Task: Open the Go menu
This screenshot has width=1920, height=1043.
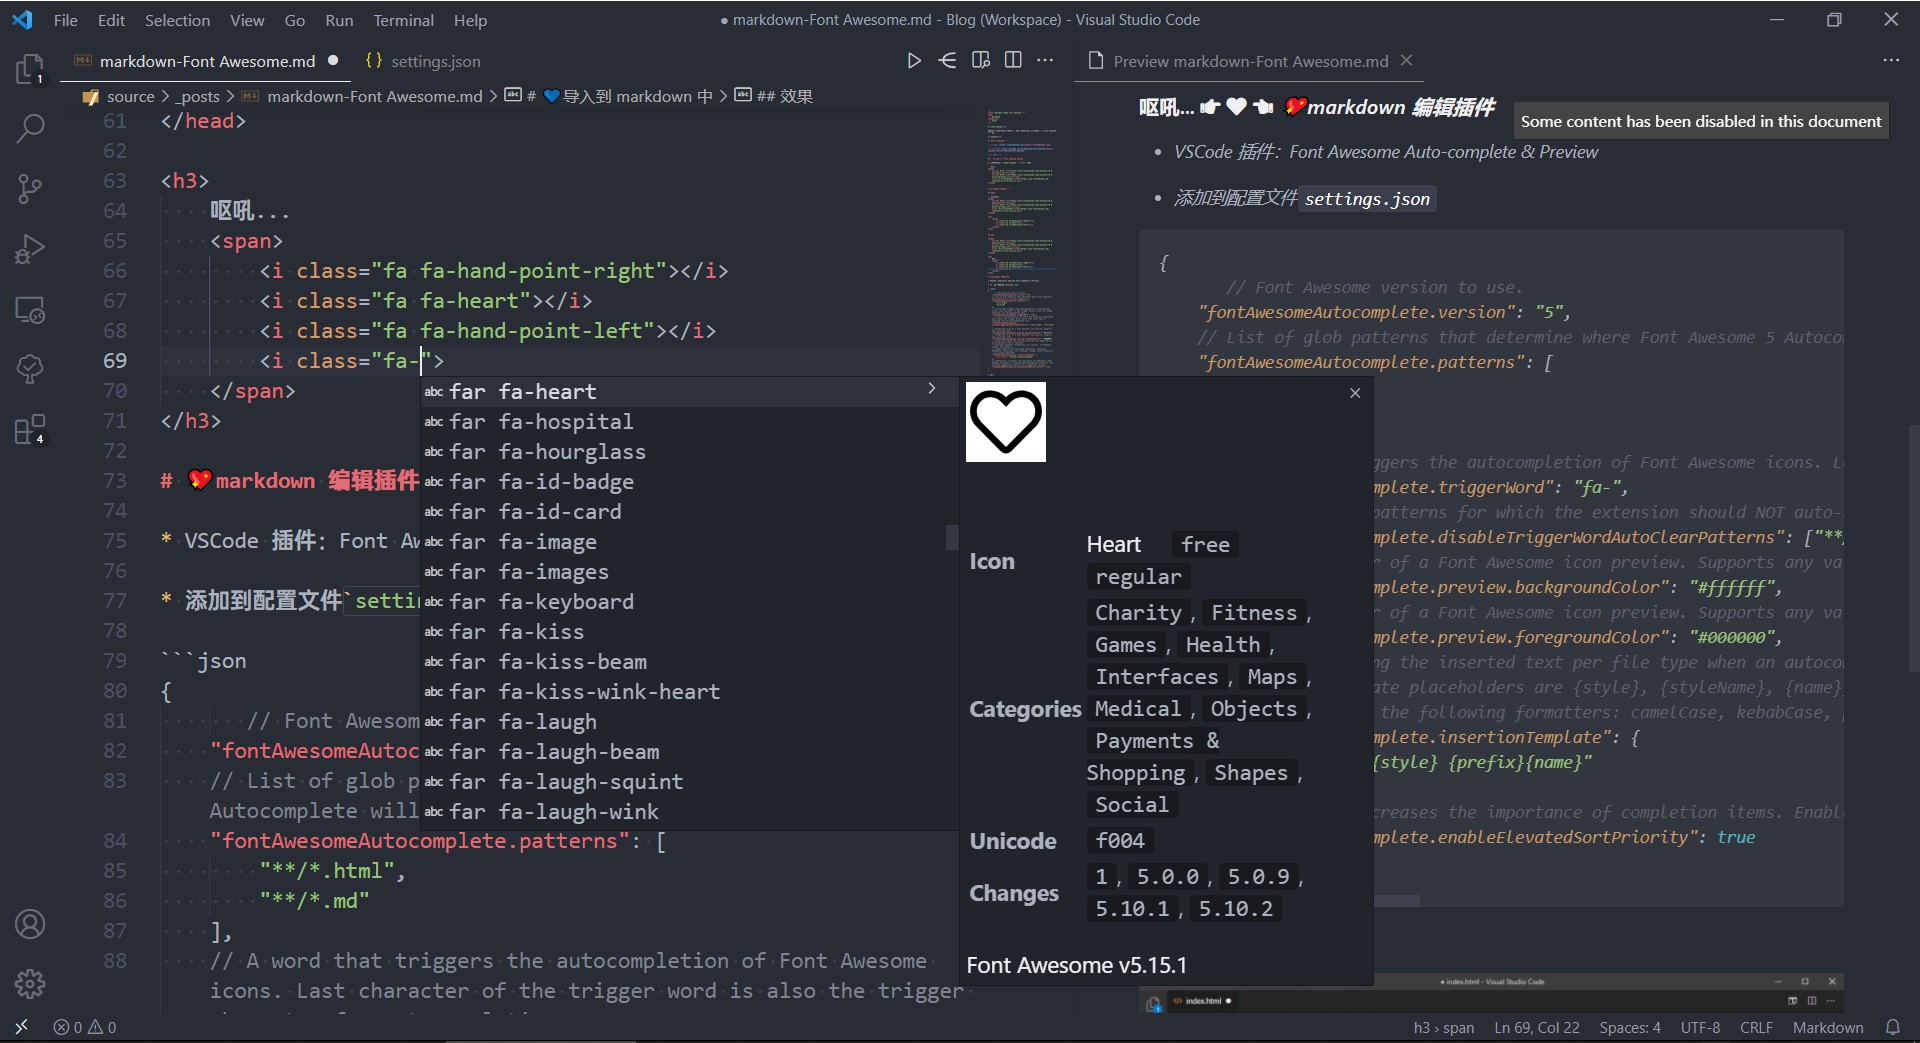Action: click(295, 20)
